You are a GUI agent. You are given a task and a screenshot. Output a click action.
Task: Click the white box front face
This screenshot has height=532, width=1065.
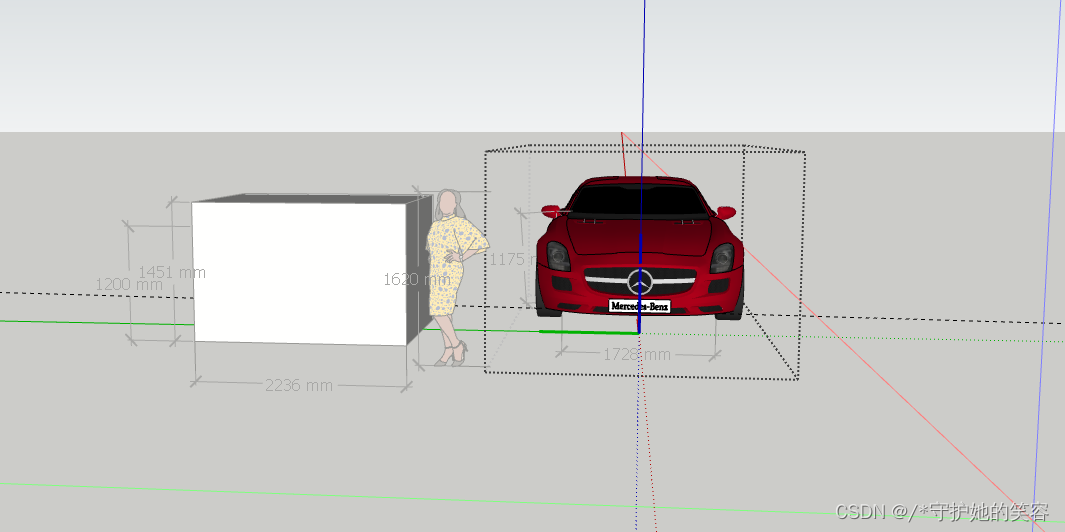(x=300, y=273)
